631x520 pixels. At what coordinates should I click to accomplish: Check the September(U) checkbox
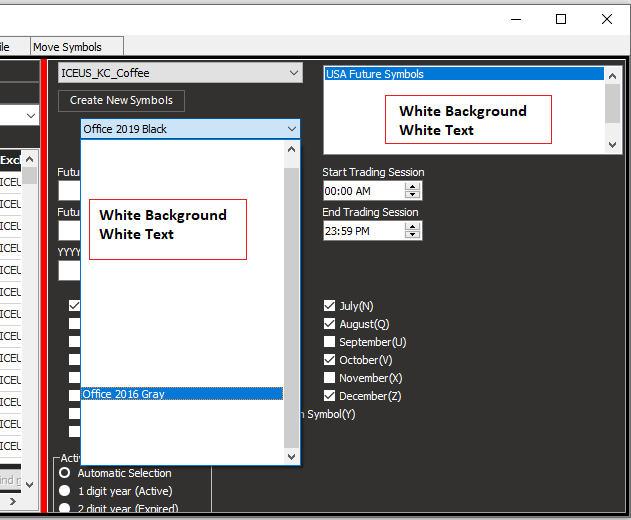click(x=329, y=342)
